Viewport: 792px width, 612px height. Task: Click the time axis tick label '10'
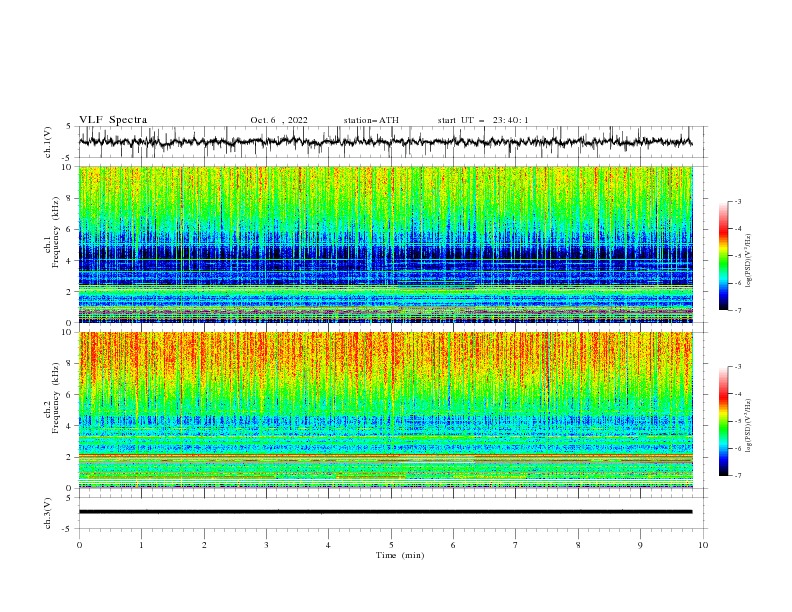click(x=703, y=545)
